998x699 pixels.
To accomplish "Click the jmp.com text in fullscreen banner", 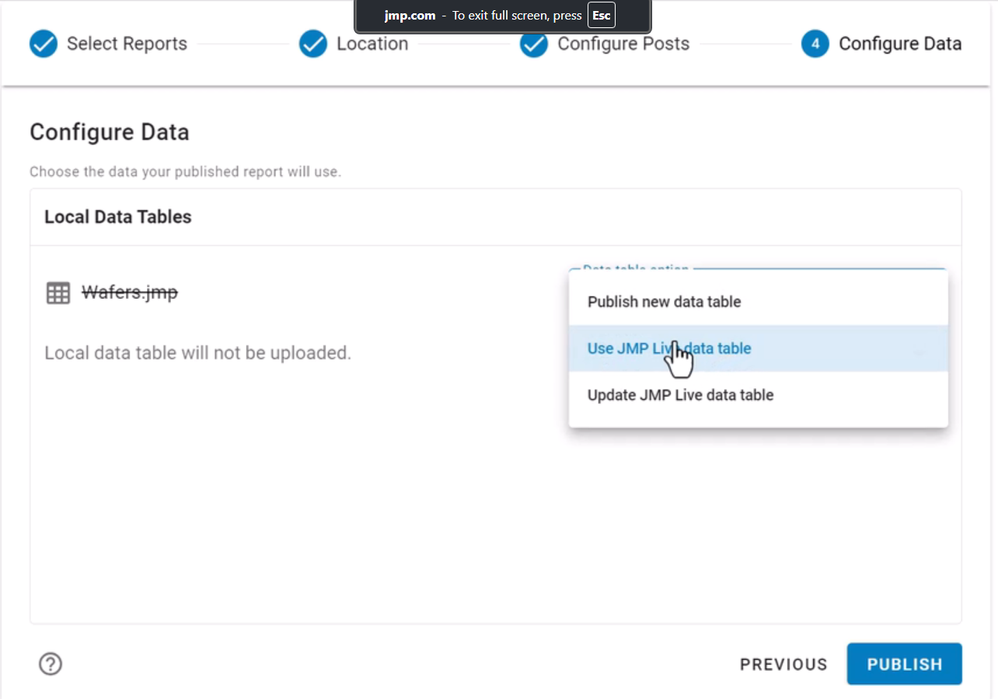I will (410, 16).
